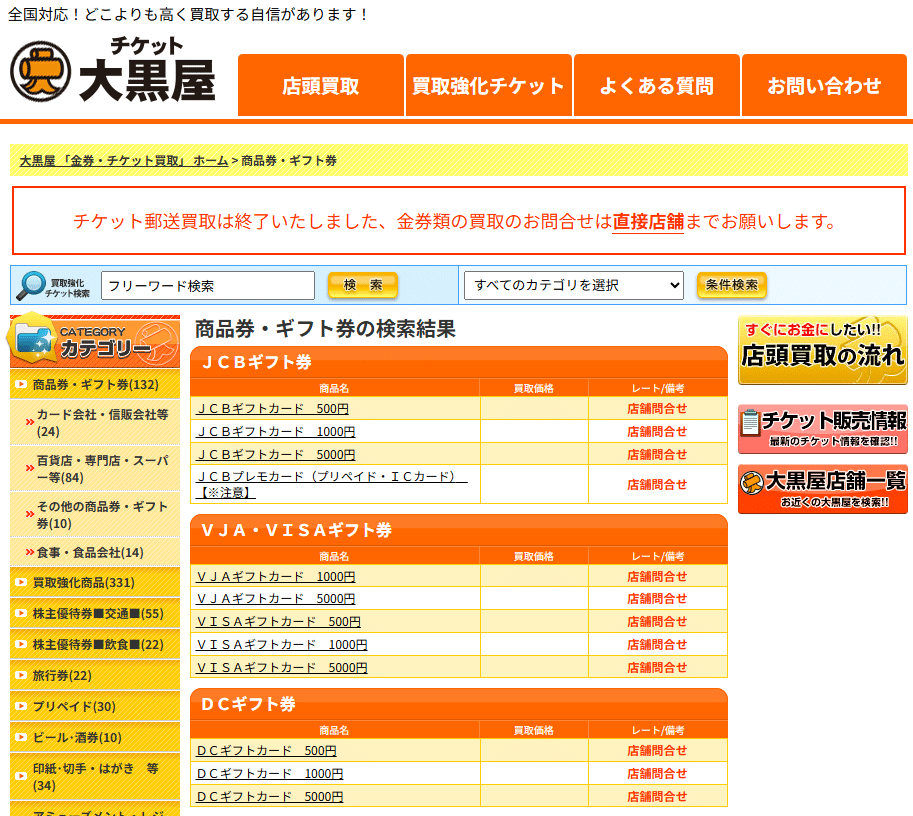Switch to the お問い合わせ tab

click(823, 86)
